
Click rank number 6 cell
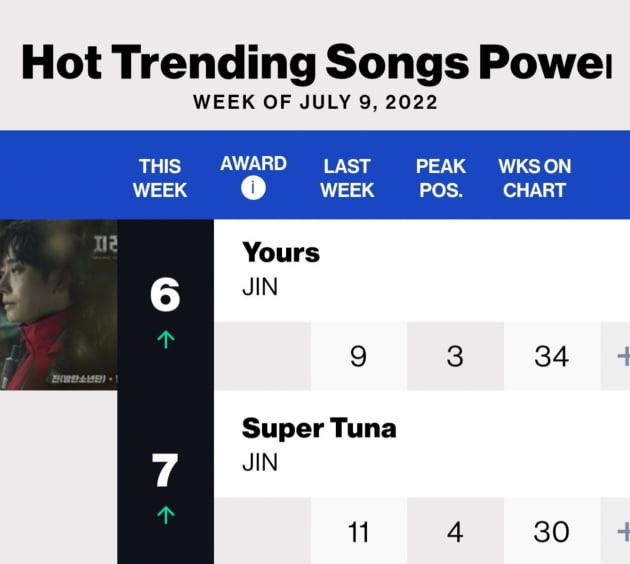click(165, 295)
